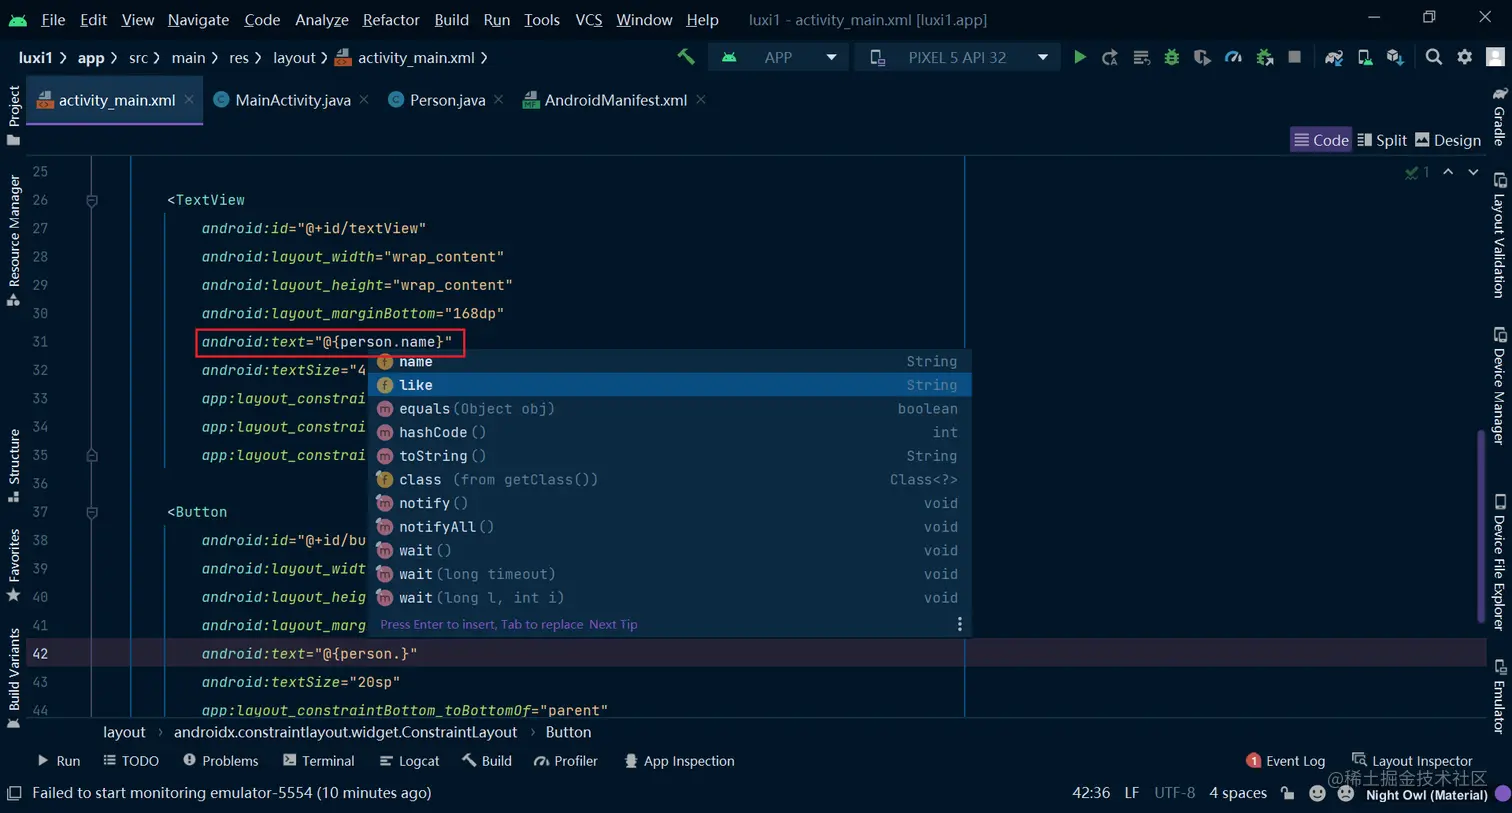Sync Project with Gradle Files icon
The width and height of the screenshot is (1512, 813).
click(1334, 57)
